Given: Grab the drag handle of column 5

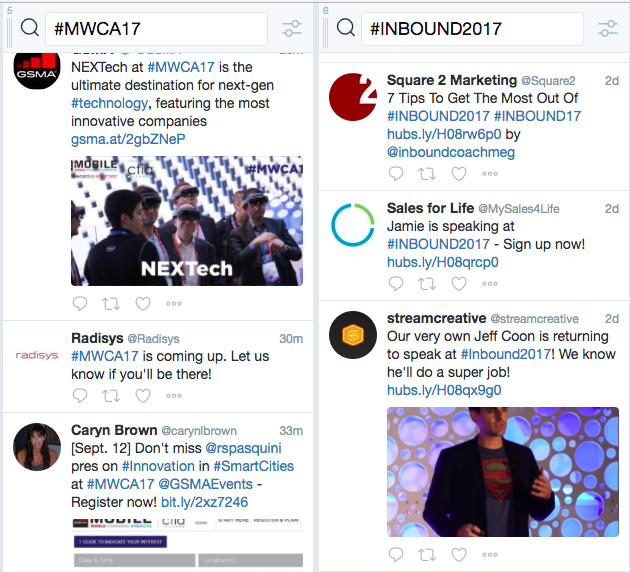Looking at the screenshot, I should [x=9, y=32].
